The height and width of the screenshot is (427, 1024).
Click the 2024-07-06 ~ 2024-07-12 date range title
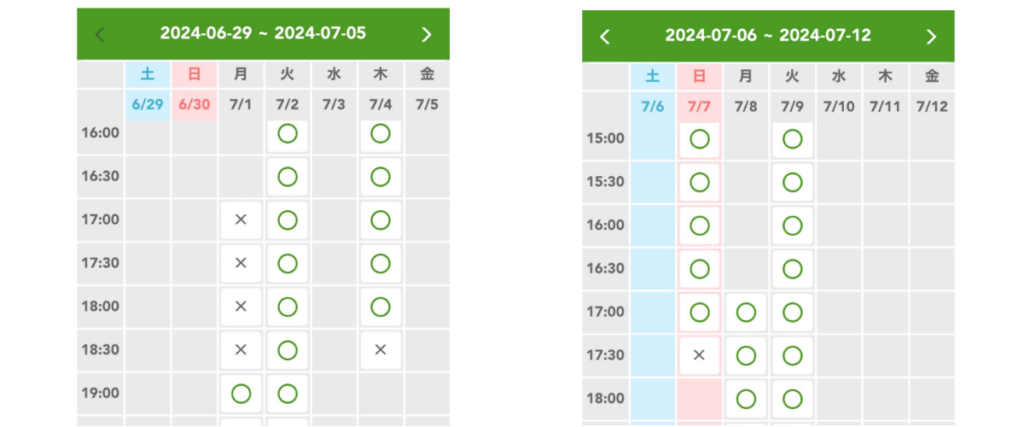[768, 36]
